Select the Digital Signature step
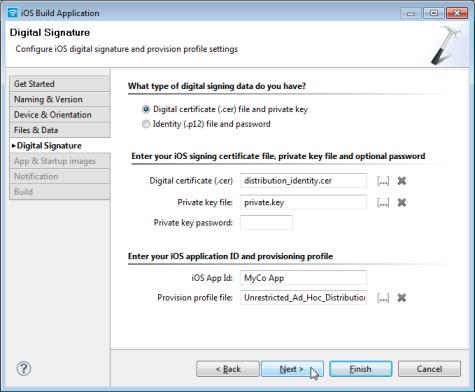Viewport: 475px width, 392px height. tap(60, 146)
